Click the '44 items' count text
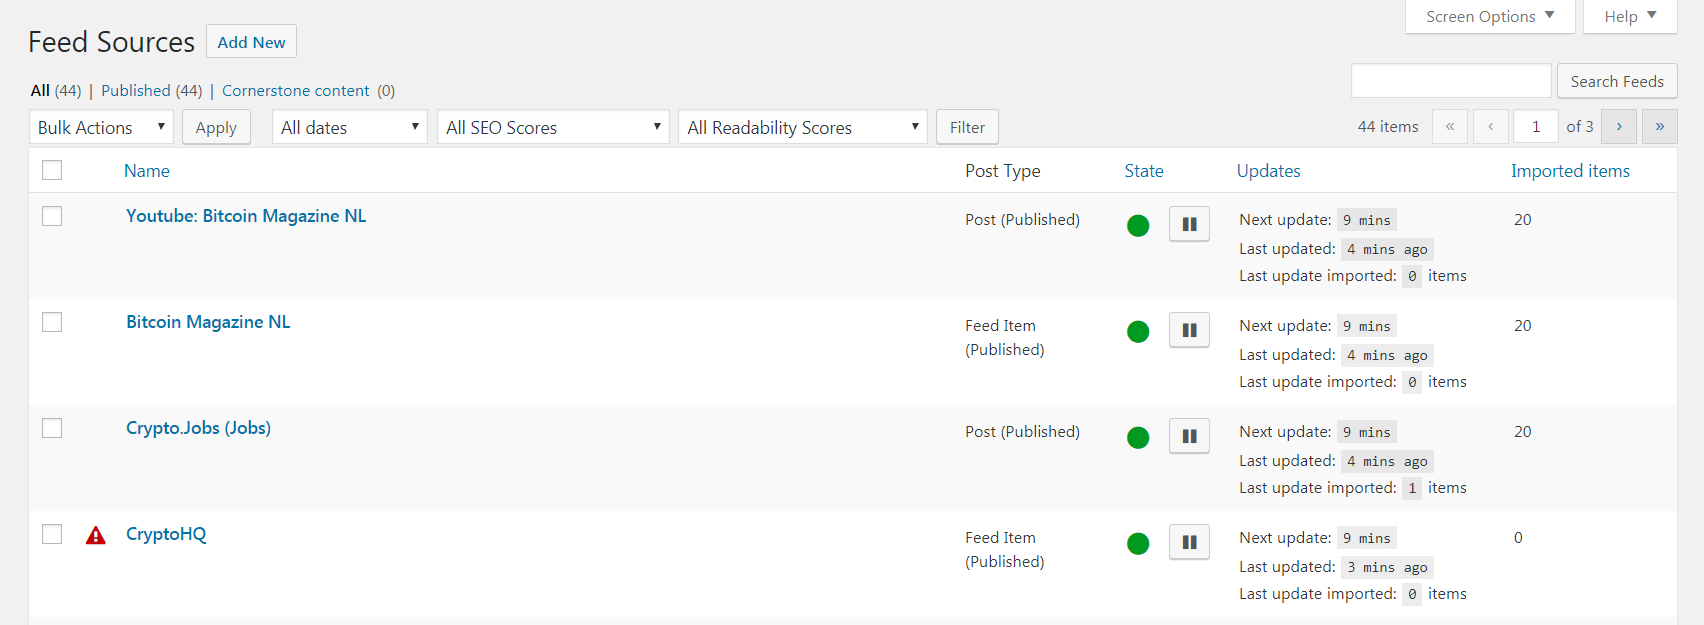This screenshot has height=625, width=1704. pos(1388,127)
